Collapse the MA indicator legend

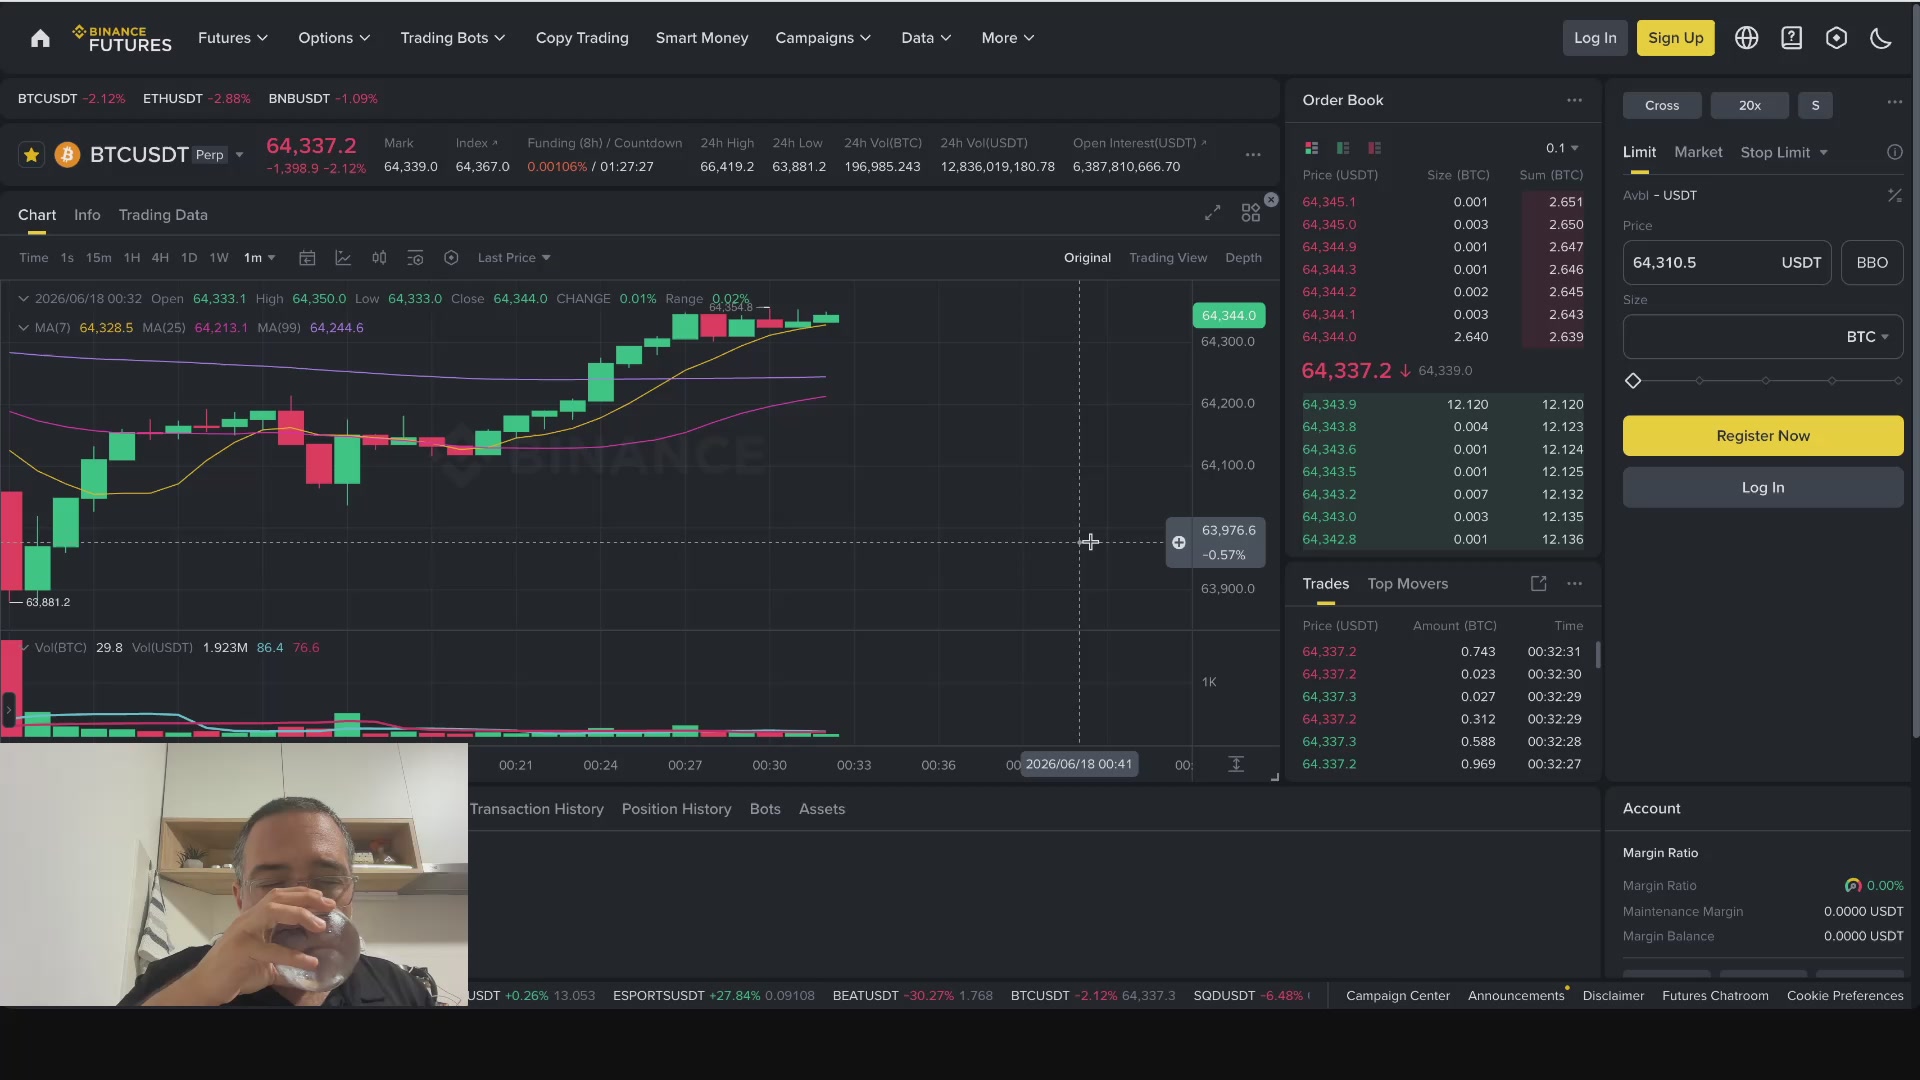[23, 328]
